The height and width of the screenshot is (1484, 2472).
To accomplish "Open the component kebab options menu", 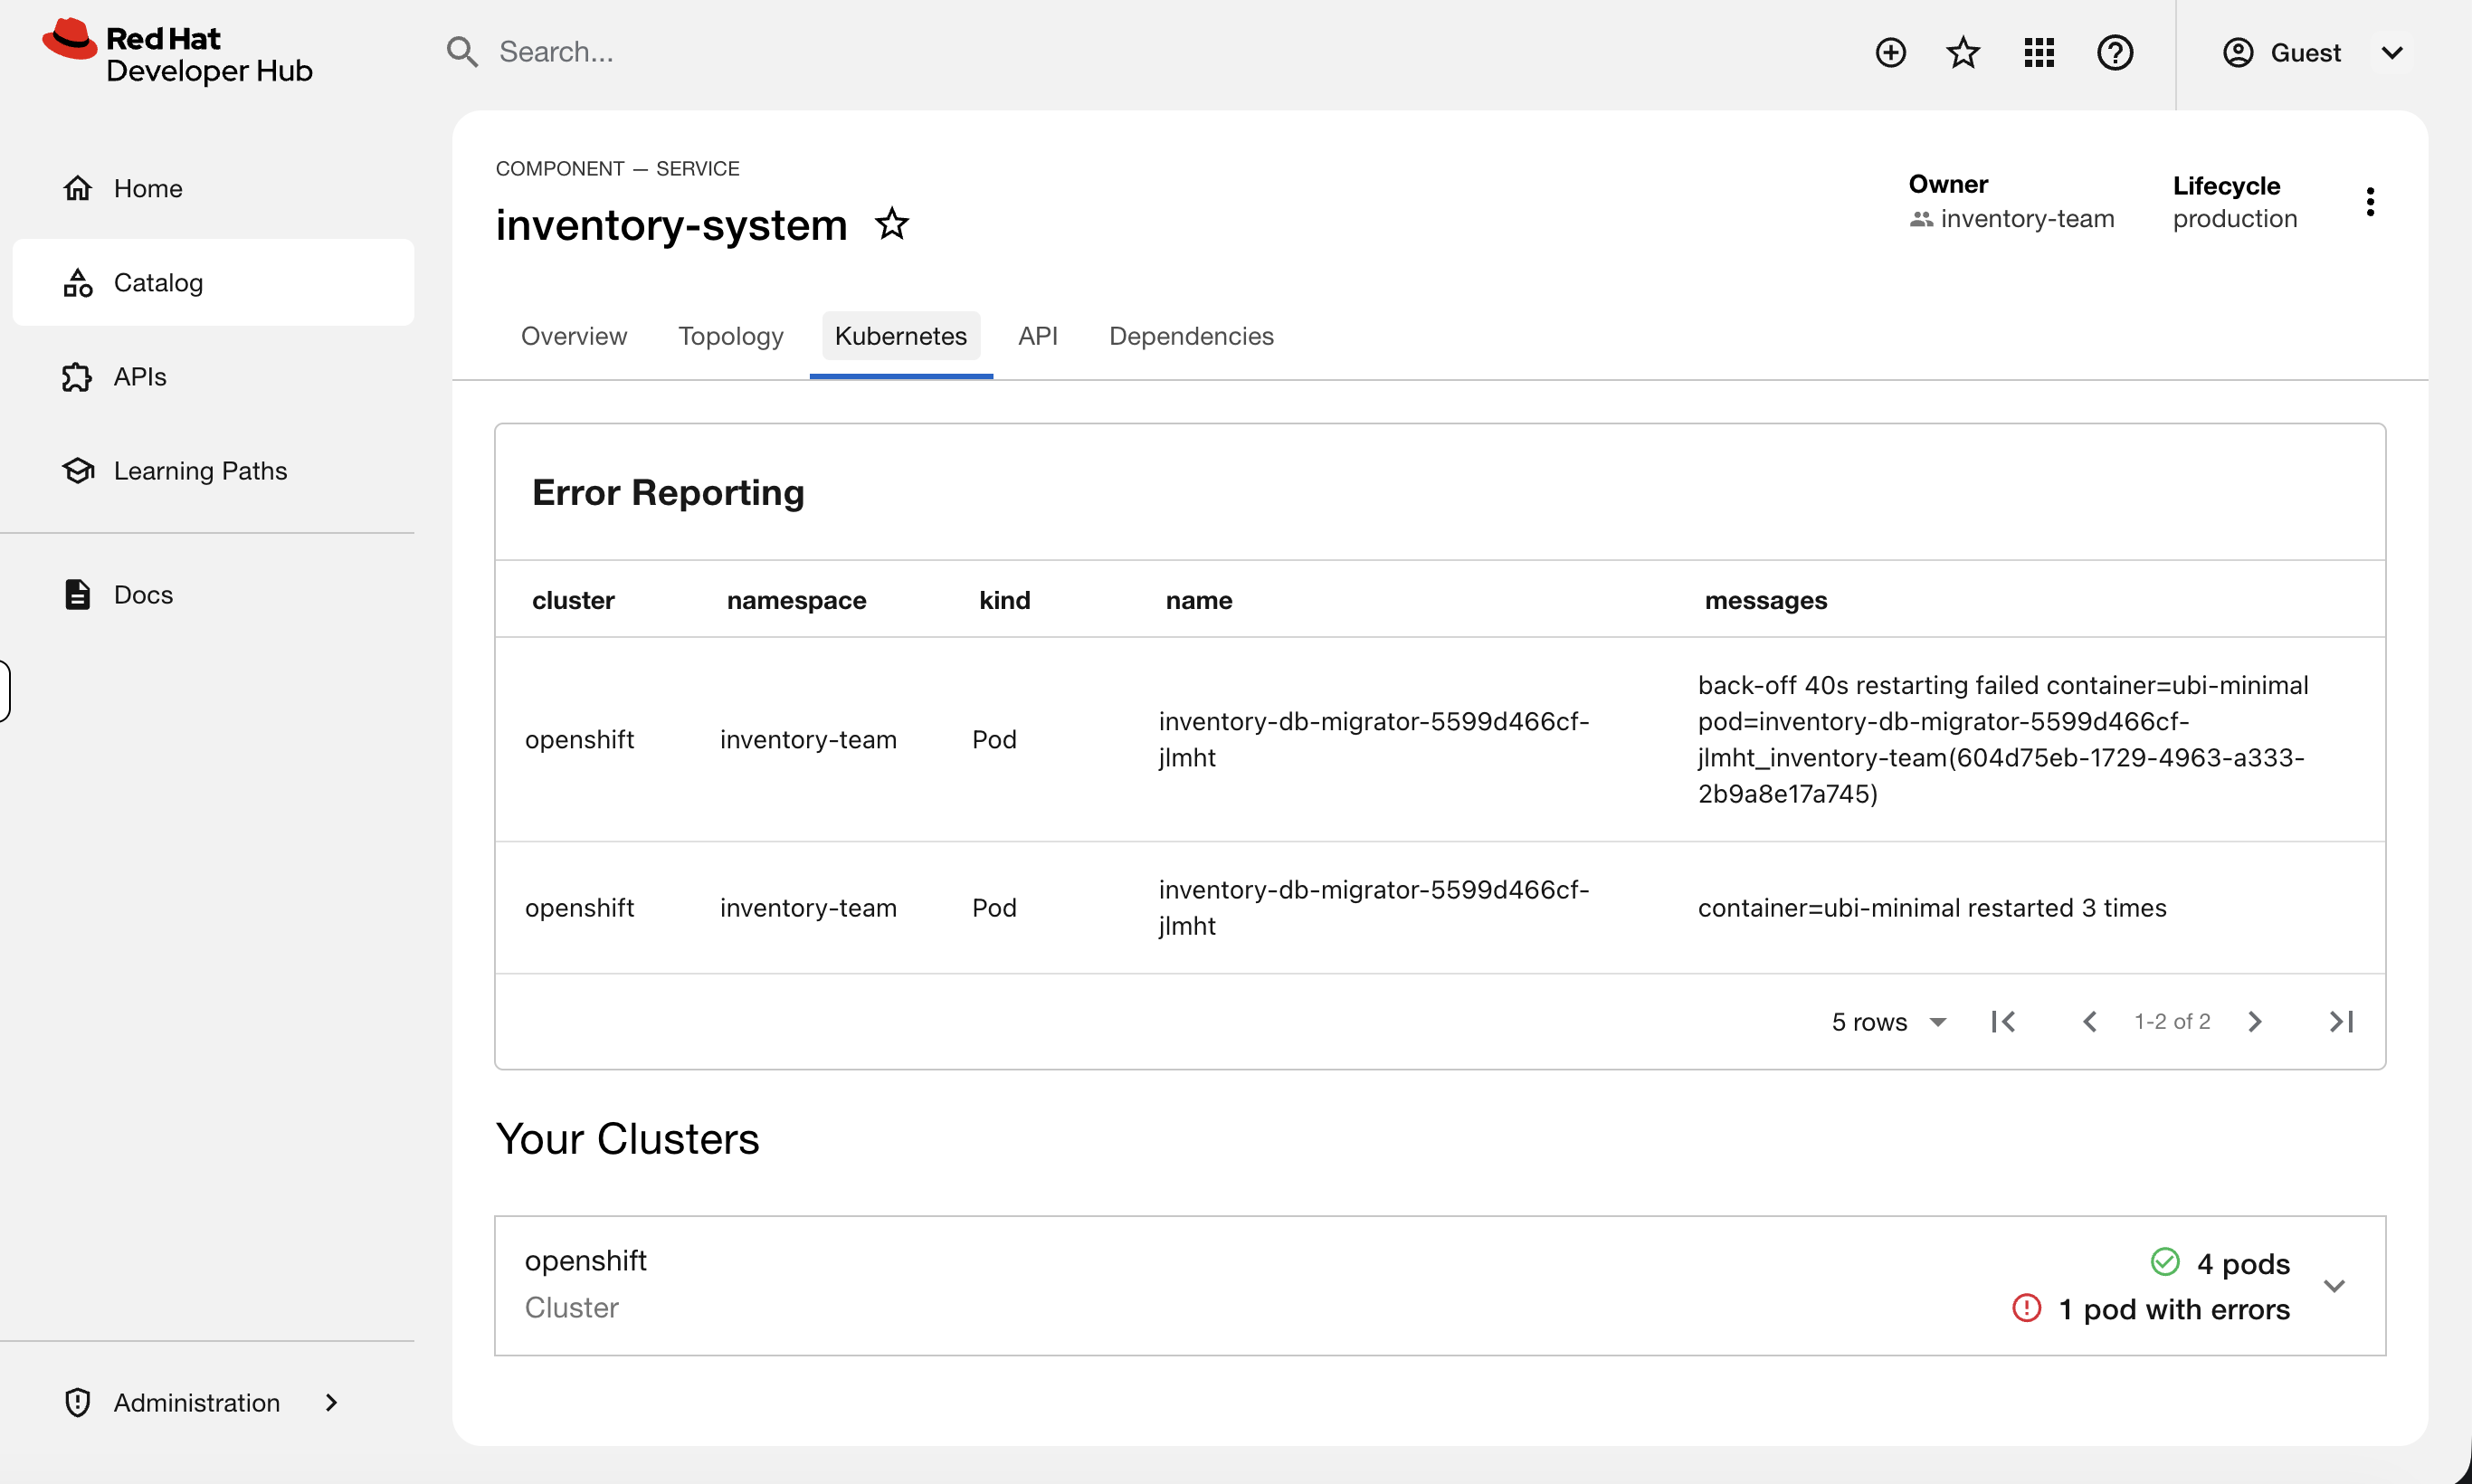I will [x=2370, y=202].
